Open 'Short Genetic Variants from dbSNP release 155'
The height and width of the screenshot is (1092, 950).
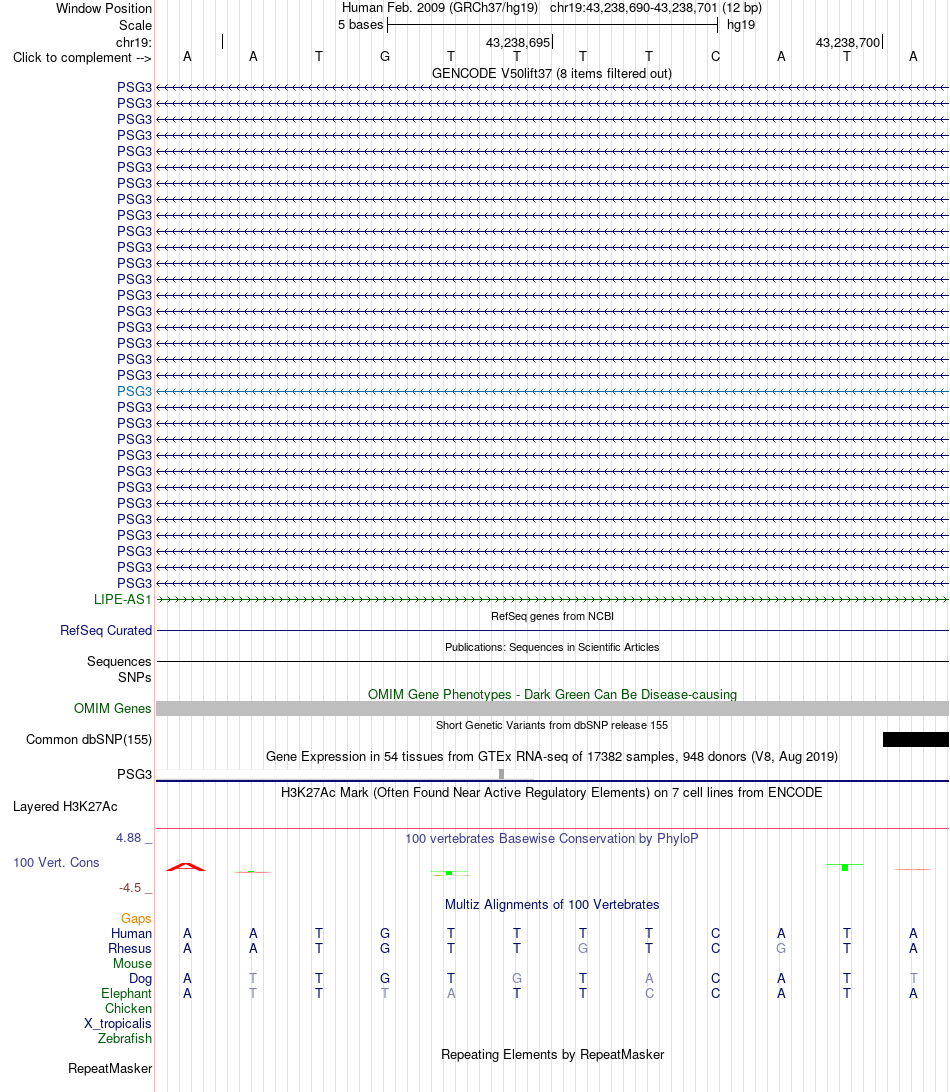point(552,725)
